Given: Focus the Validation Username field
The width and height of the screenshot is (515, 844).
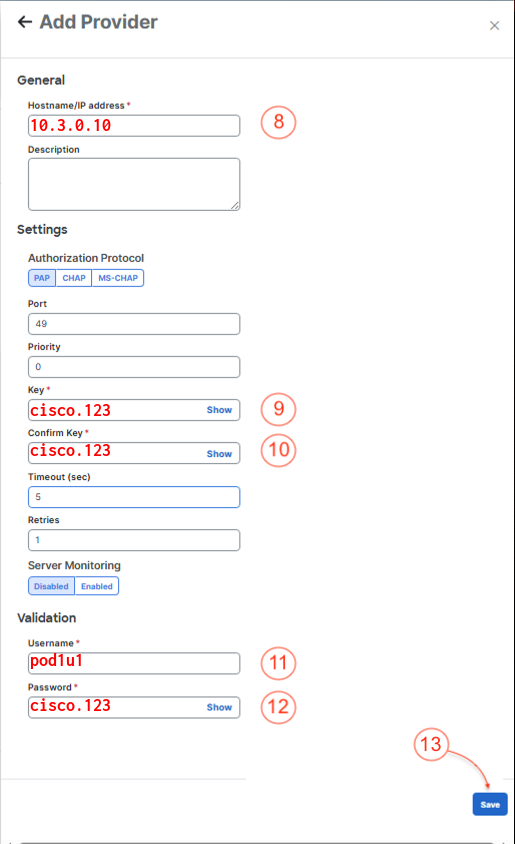Looking at the screenshot, I should 134,663.
